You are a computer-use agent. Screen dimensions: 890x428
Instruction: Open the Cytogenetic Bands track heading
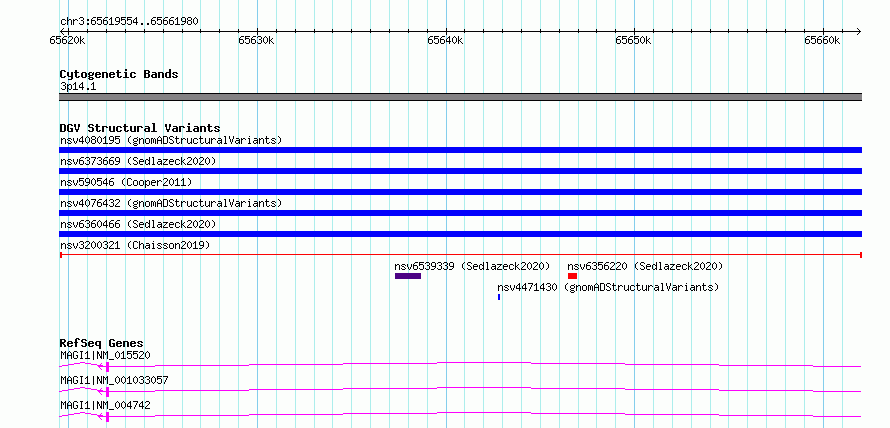pos(119,74)
